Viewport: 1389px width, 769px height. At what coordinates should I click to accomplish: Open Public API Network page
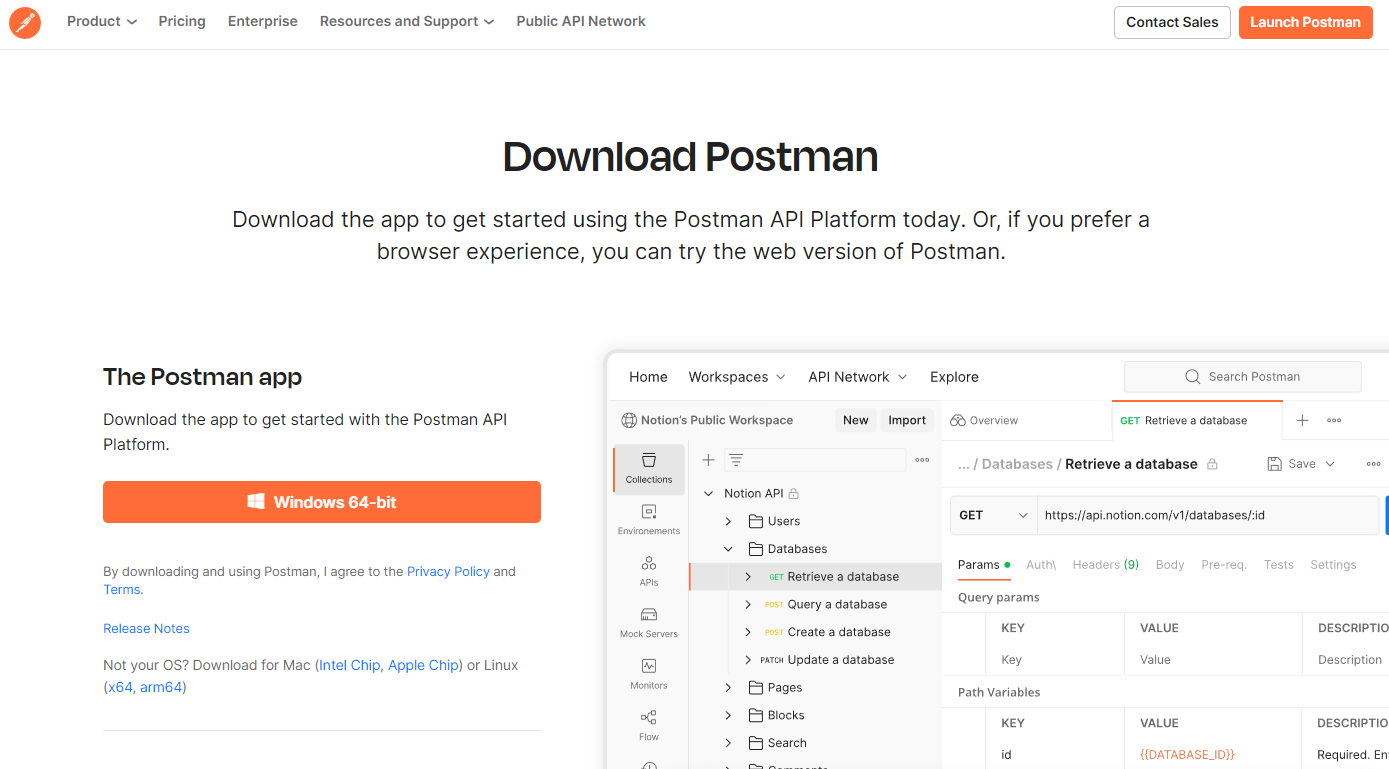pos(581,21)
